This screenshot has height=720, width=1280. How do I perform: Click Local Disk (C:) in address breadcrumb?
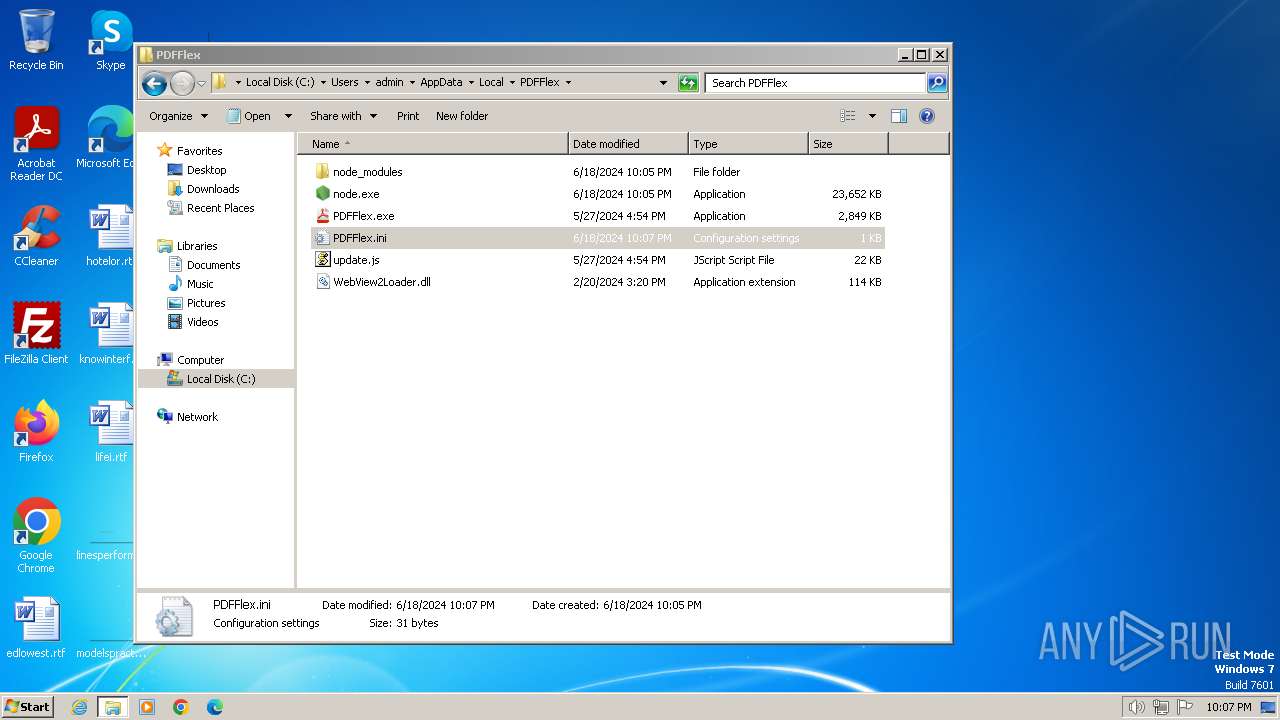(x=280, y=83)
